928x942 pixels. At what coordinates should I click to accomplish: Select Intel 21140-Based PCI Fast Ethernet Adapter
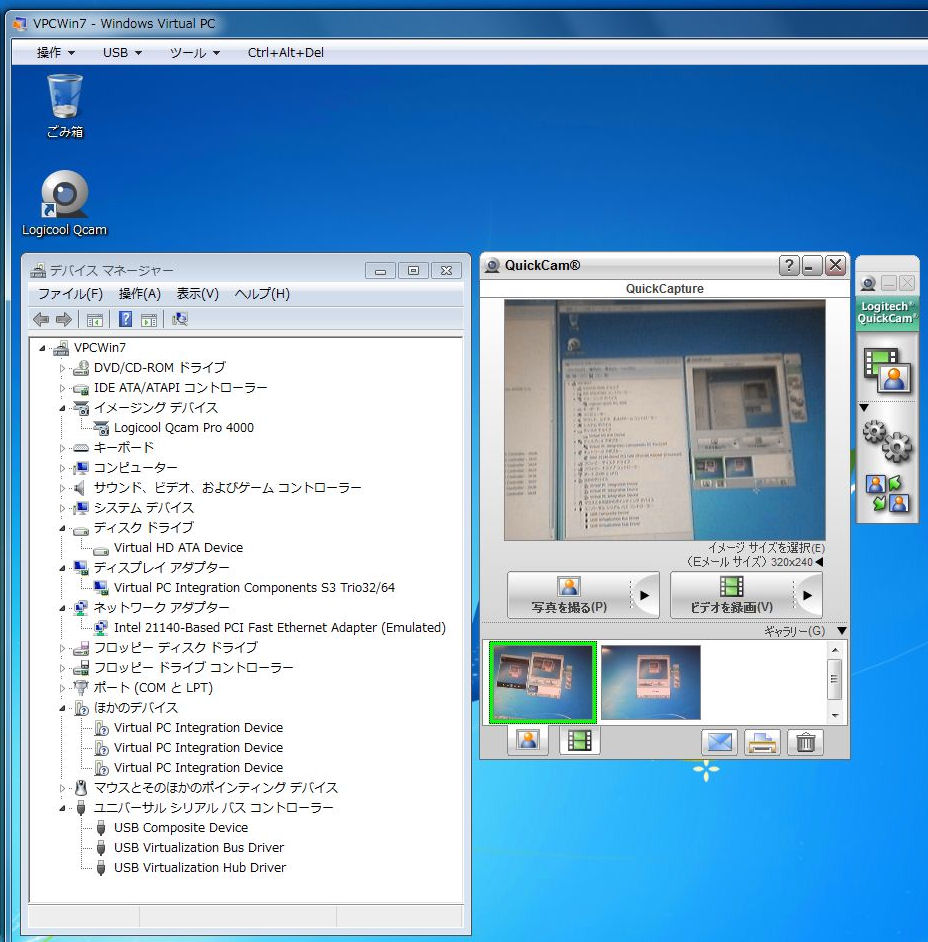[280, 628]
